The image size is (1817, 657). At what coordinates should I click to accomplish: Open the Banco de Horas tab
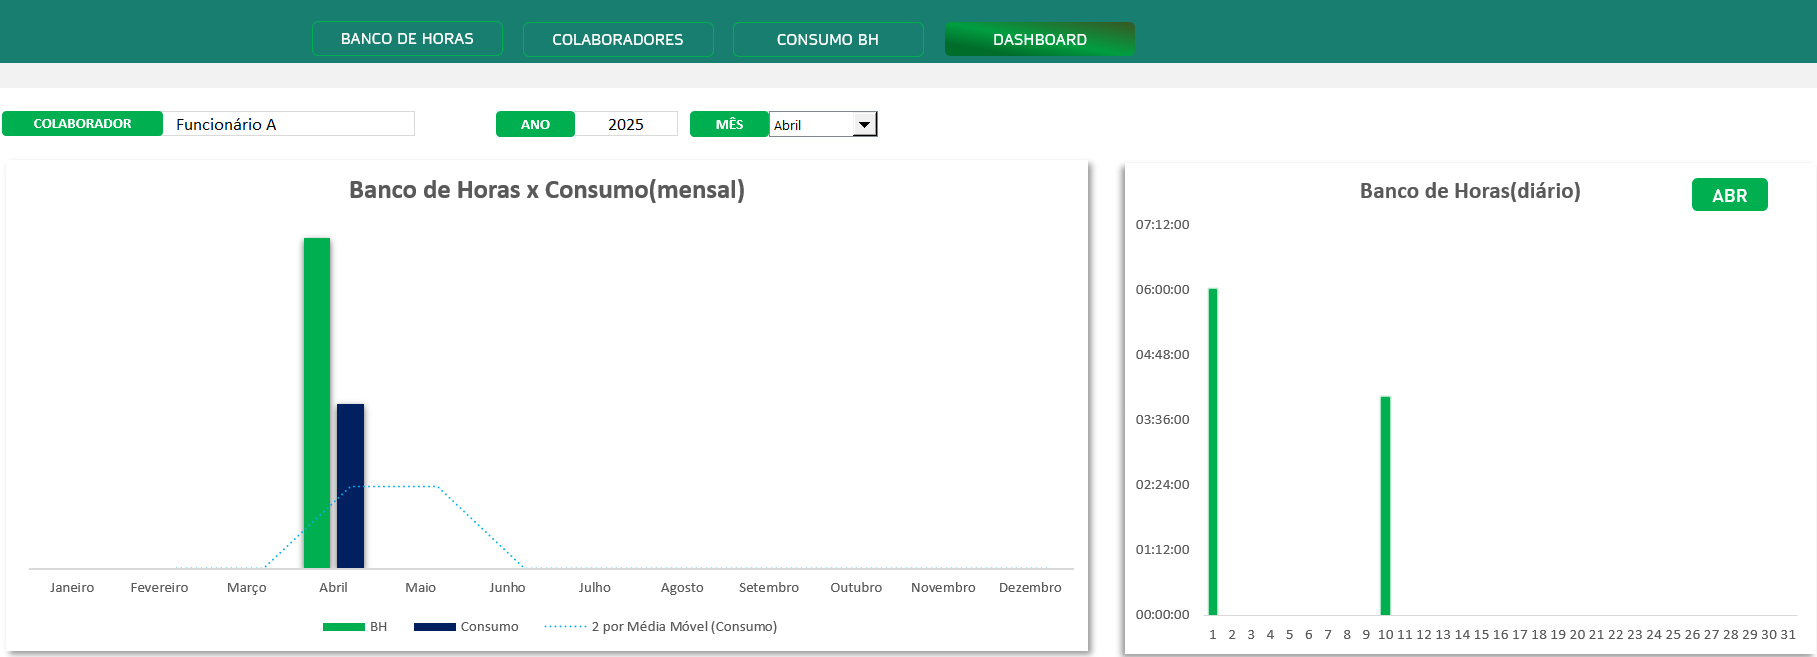coord(407,39)
